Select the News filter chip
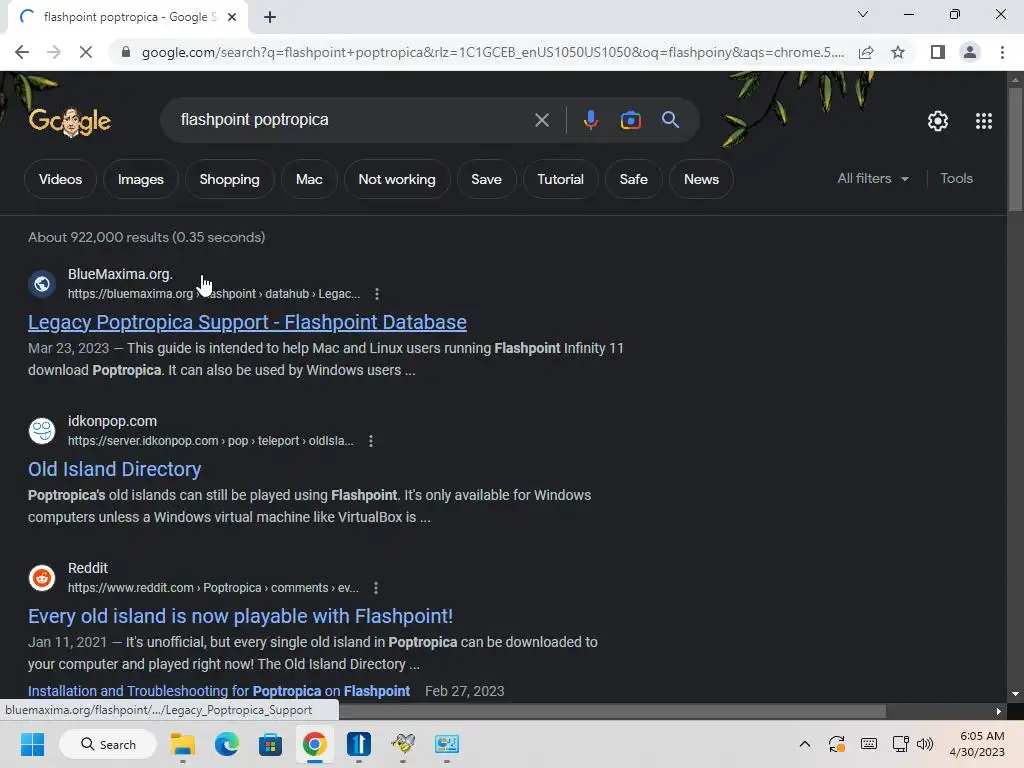Screen dimensions: 1024x768 701,179
